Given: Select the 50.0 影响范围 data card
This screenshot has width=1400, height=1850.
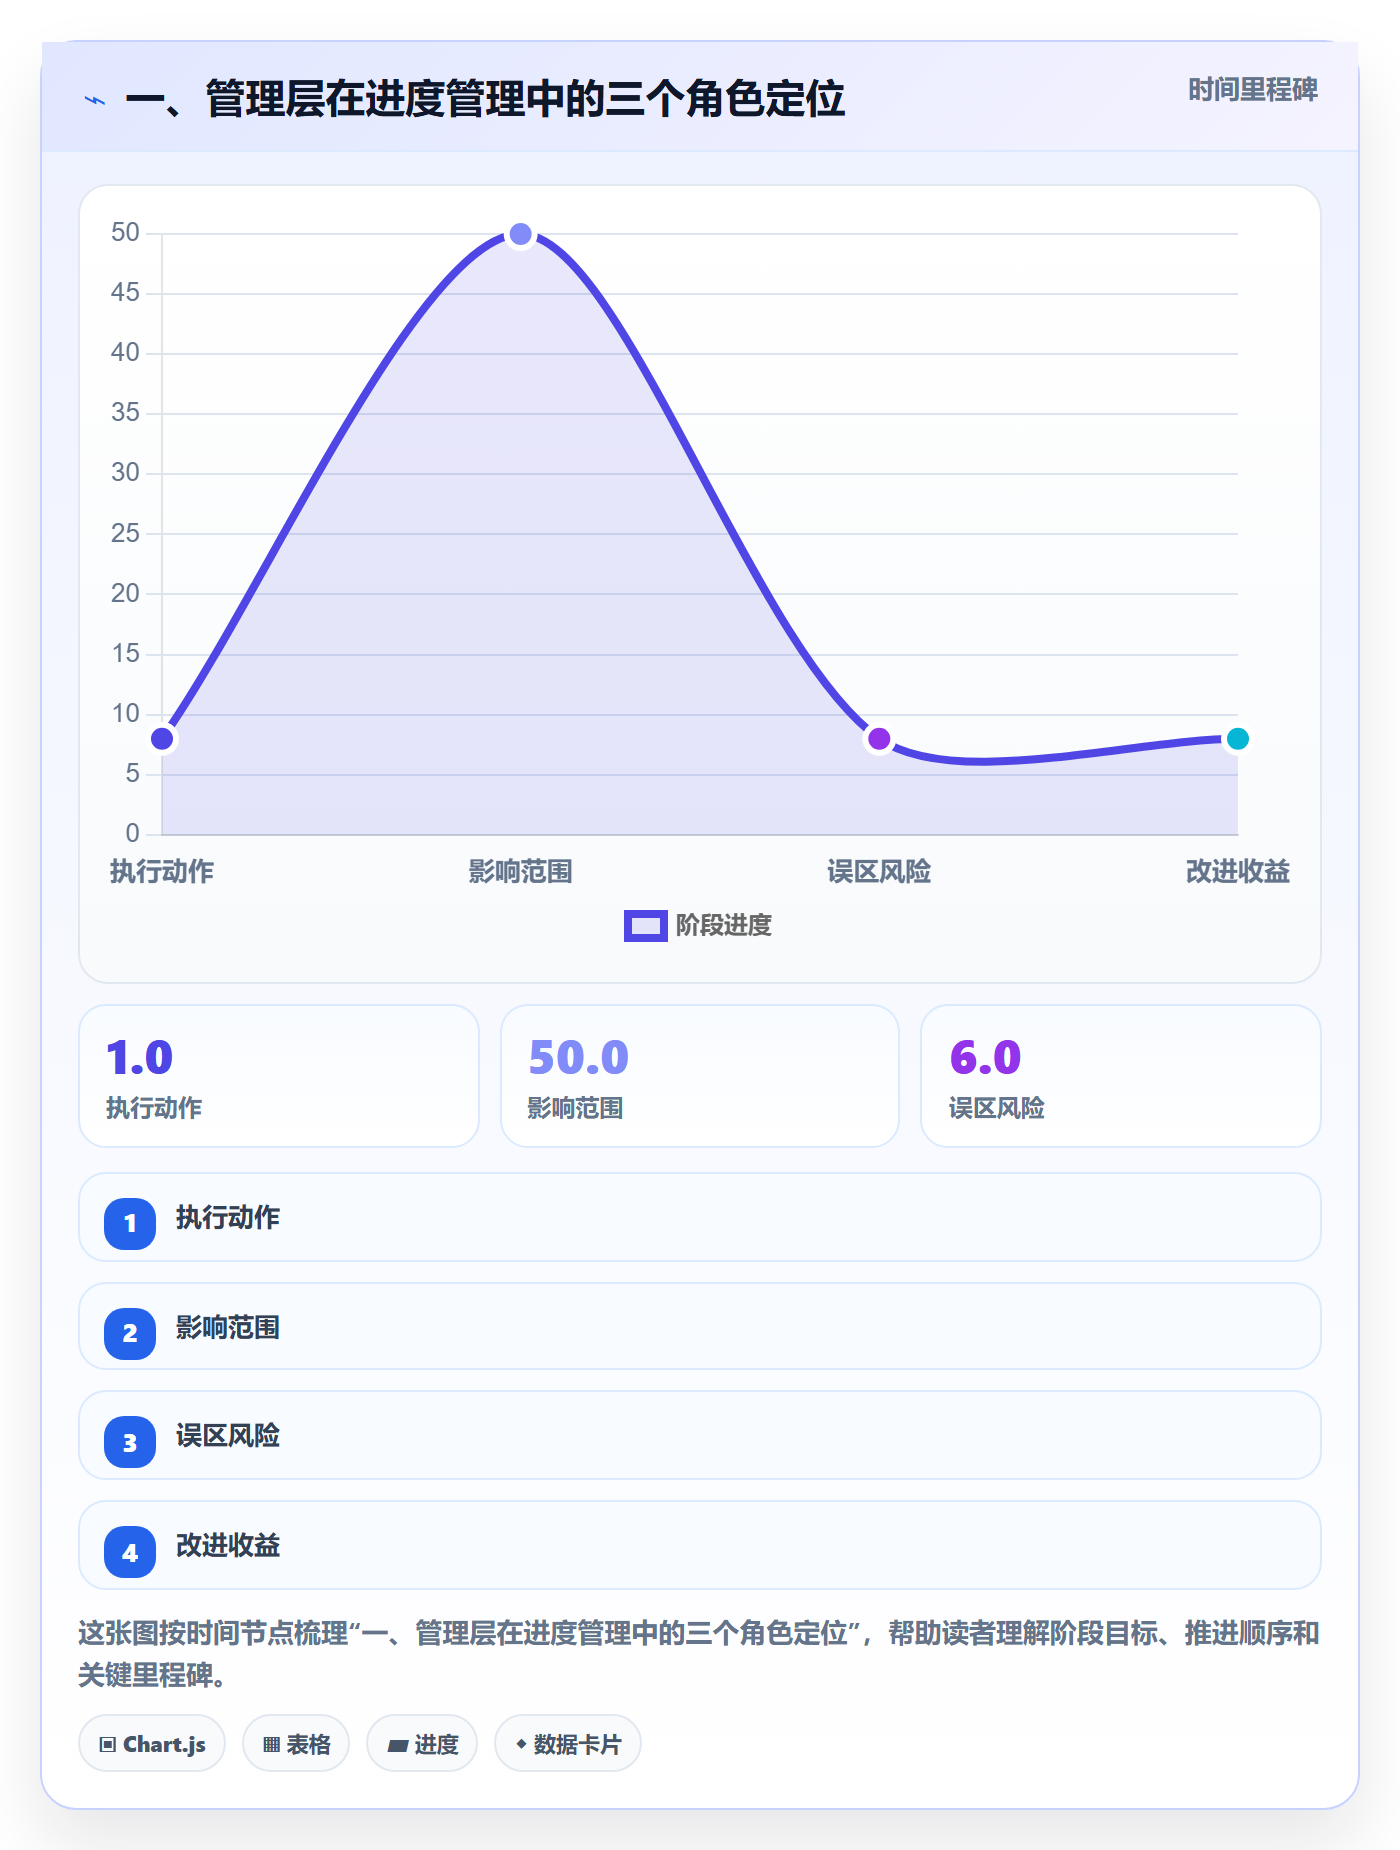Looking at the screenshot, I should coord(700,1076).
